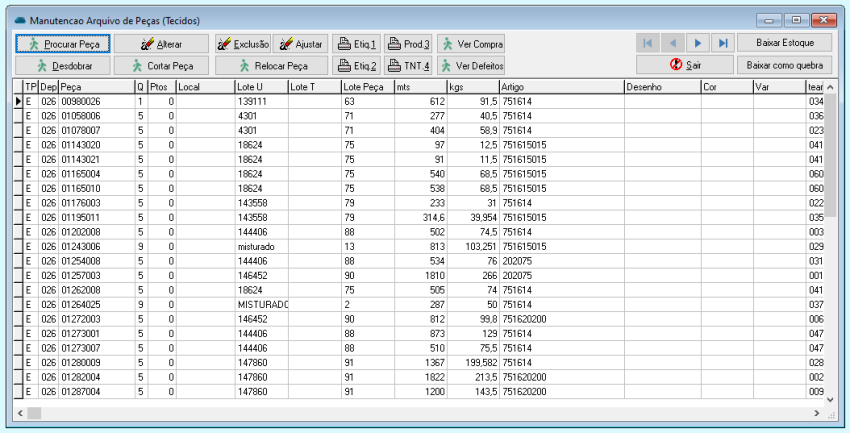The image size is (850, 433).
Task: Jump to first record navigation arrow
Action: 648,43
